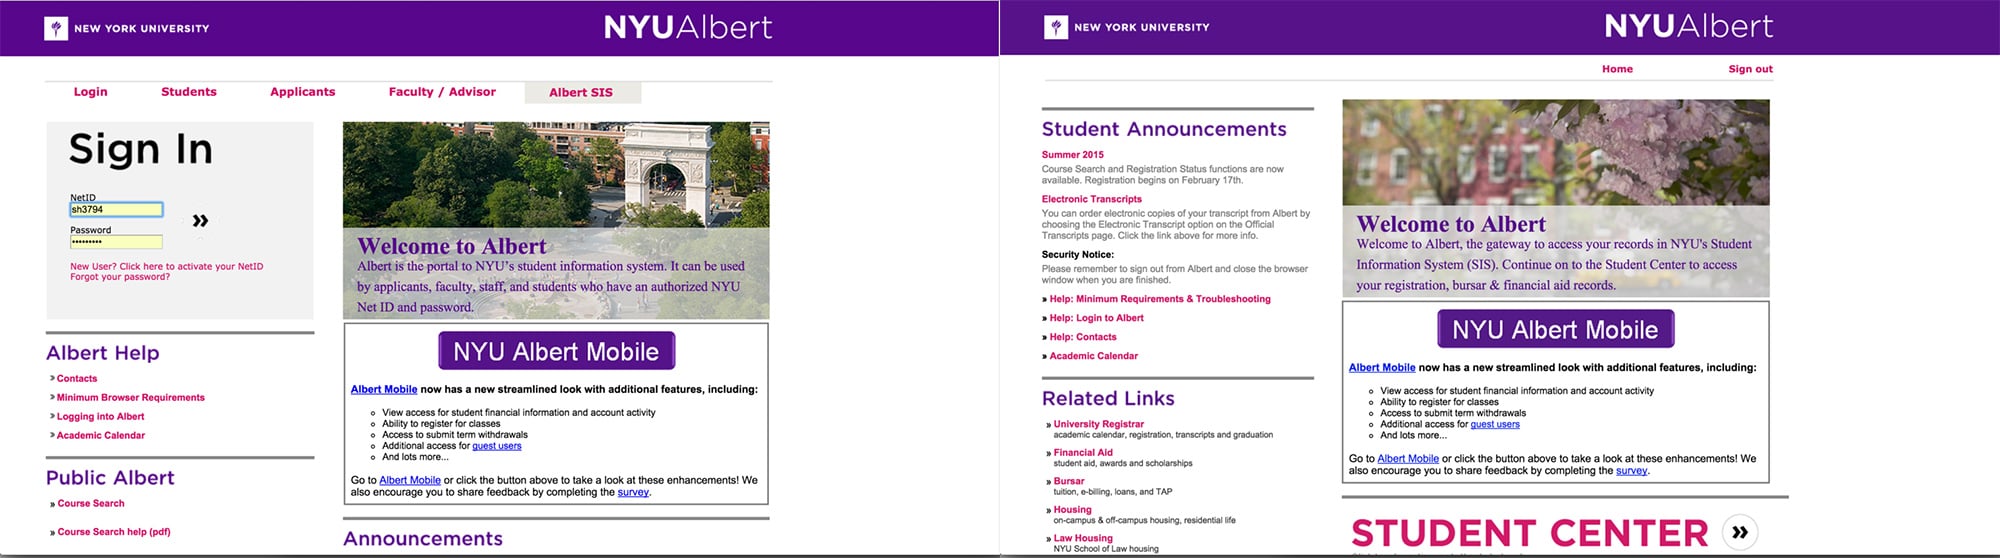Viewport: 2000px width, 558px height.
Task: Open the Faculty / Advisor tab
Action: [x=442, y=92]
